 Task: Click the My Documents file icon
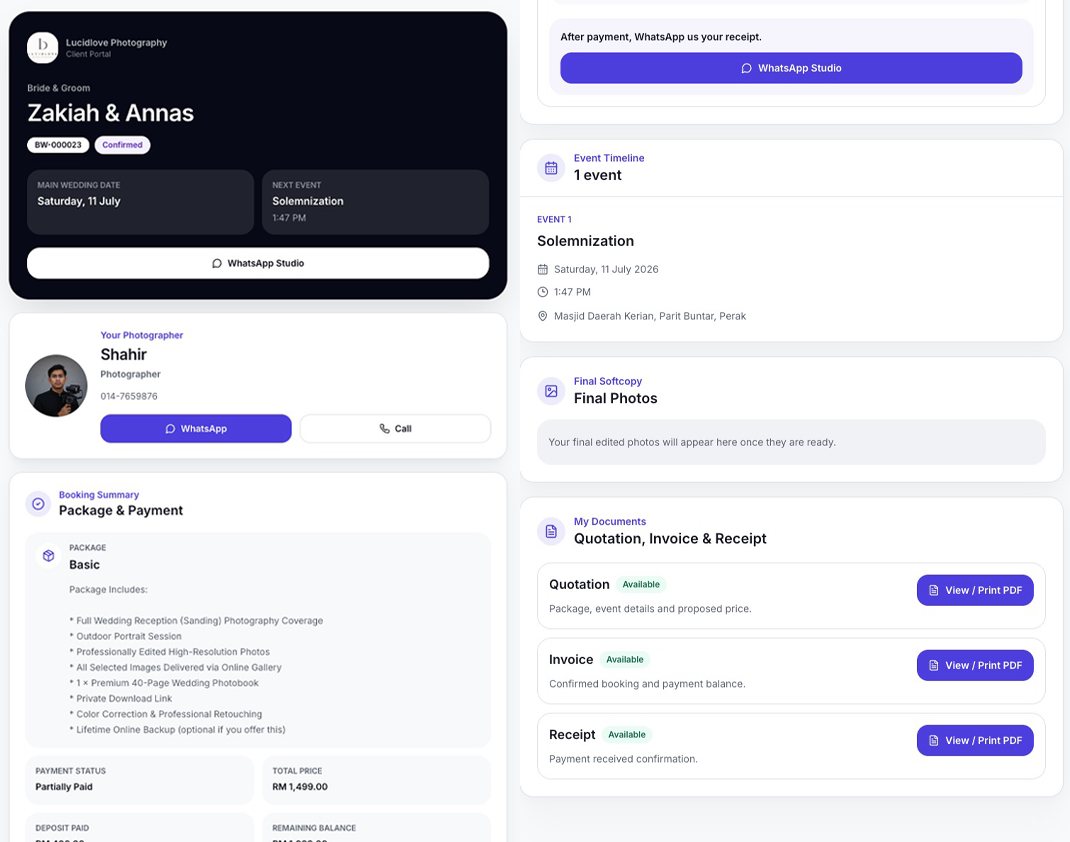(x=551, y=532)
